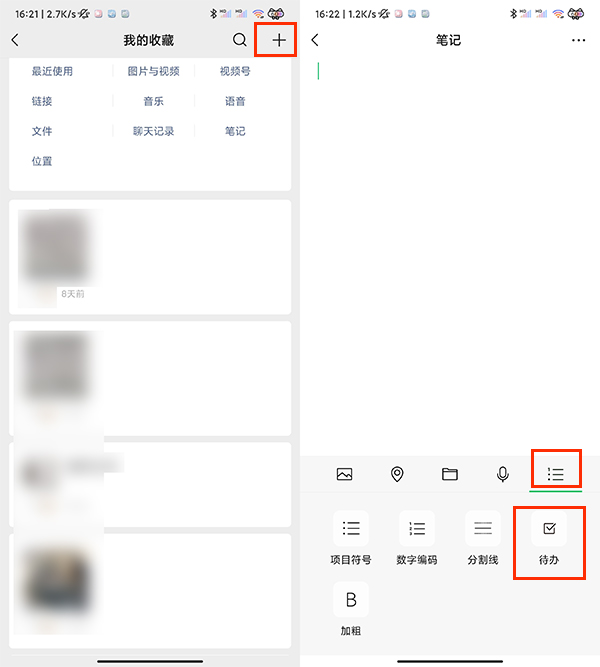This screenshot has height=667, width=600.
Task: Apply 项目符号 bullet list
Action: click(351, 539)
